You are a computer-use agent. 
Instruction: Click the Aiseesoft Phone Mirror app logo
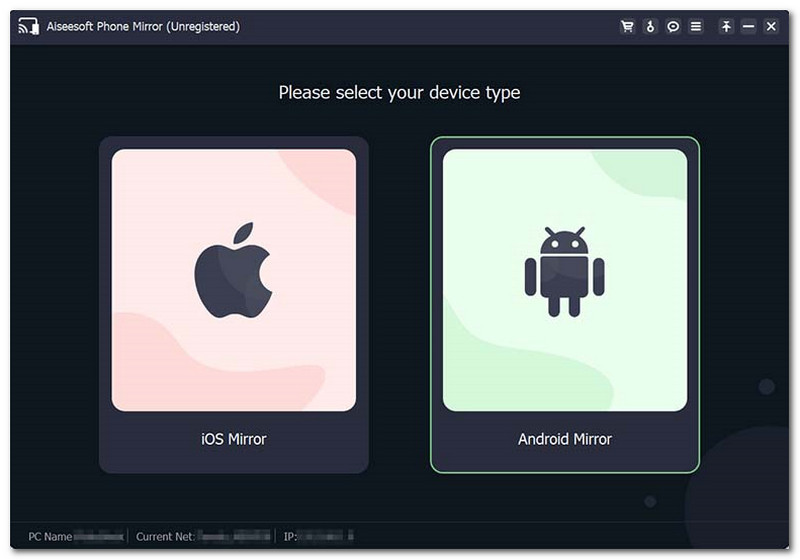[x=29, y=26]
